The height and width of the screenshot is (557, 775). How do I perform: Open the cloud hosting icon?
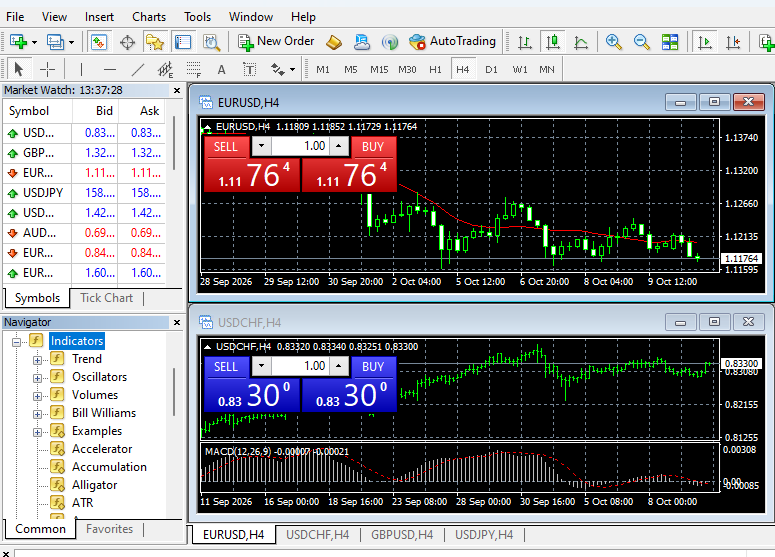click(x=362, y=42)
